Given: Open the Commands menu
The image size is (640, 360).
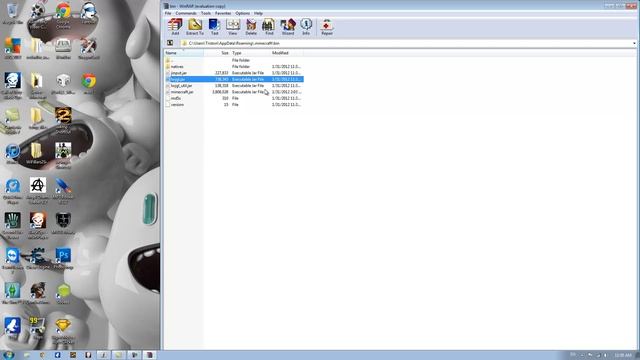Looking at the screenshot, I should coord(186,13).
